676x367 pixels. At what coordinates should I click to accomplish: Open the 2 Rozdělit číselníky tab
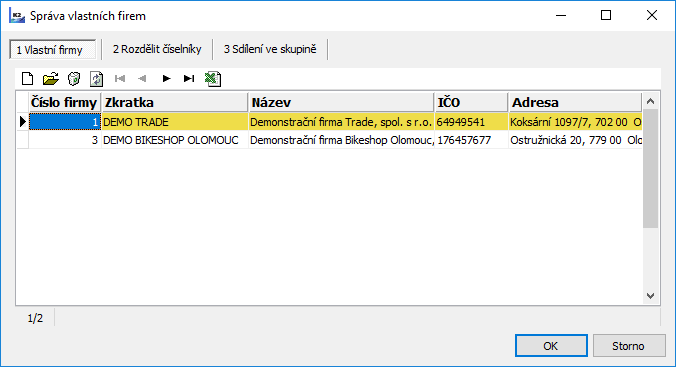point(157,49)
